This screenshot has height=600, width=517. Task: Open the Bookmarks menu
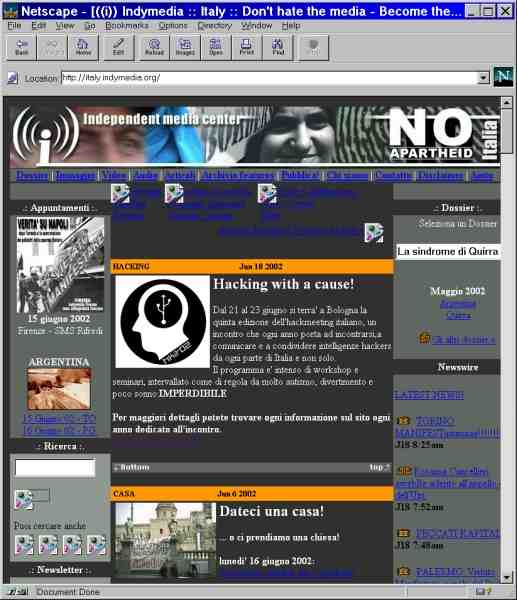tap(127, 26)
